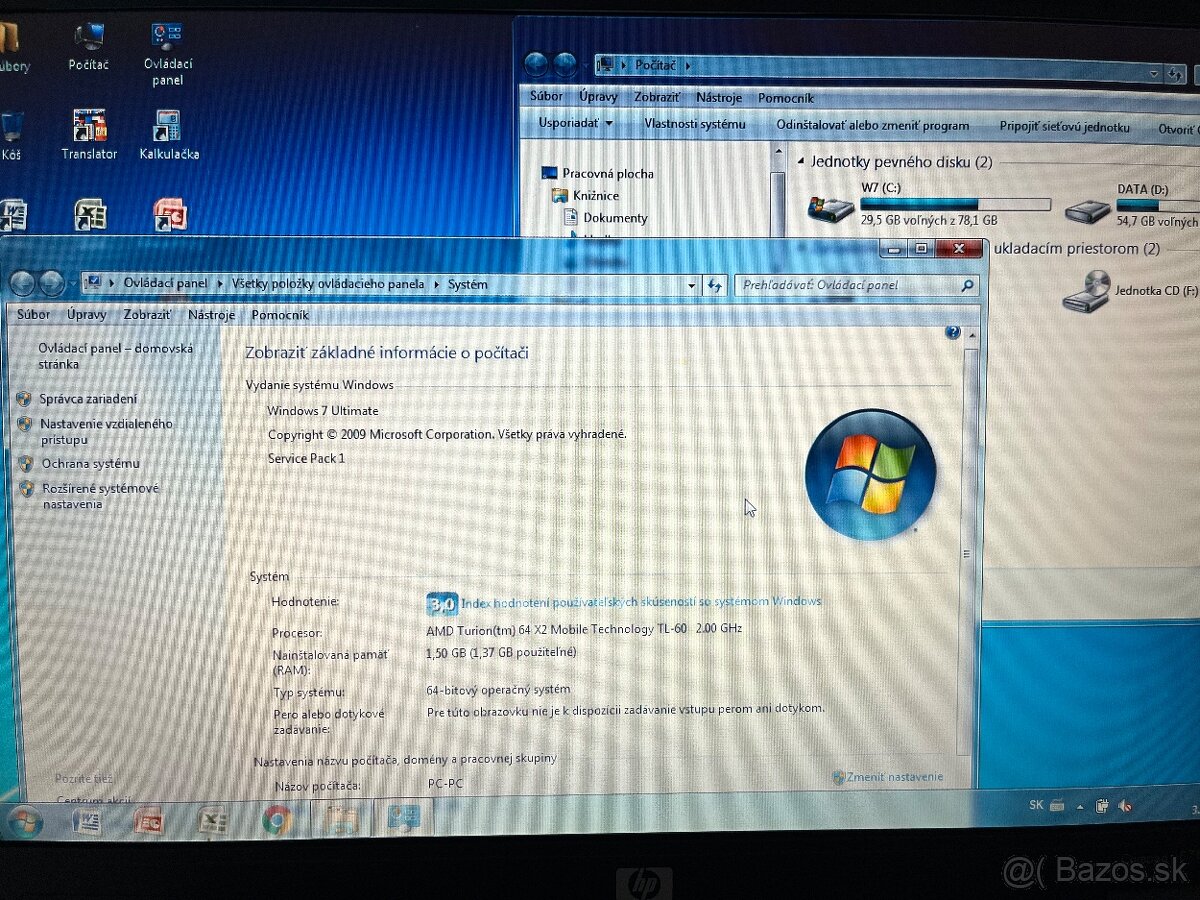This screenshot has width=1200, height=900.
Task: Open PowerPoint from the taskbar
Action: pos(149,821)
